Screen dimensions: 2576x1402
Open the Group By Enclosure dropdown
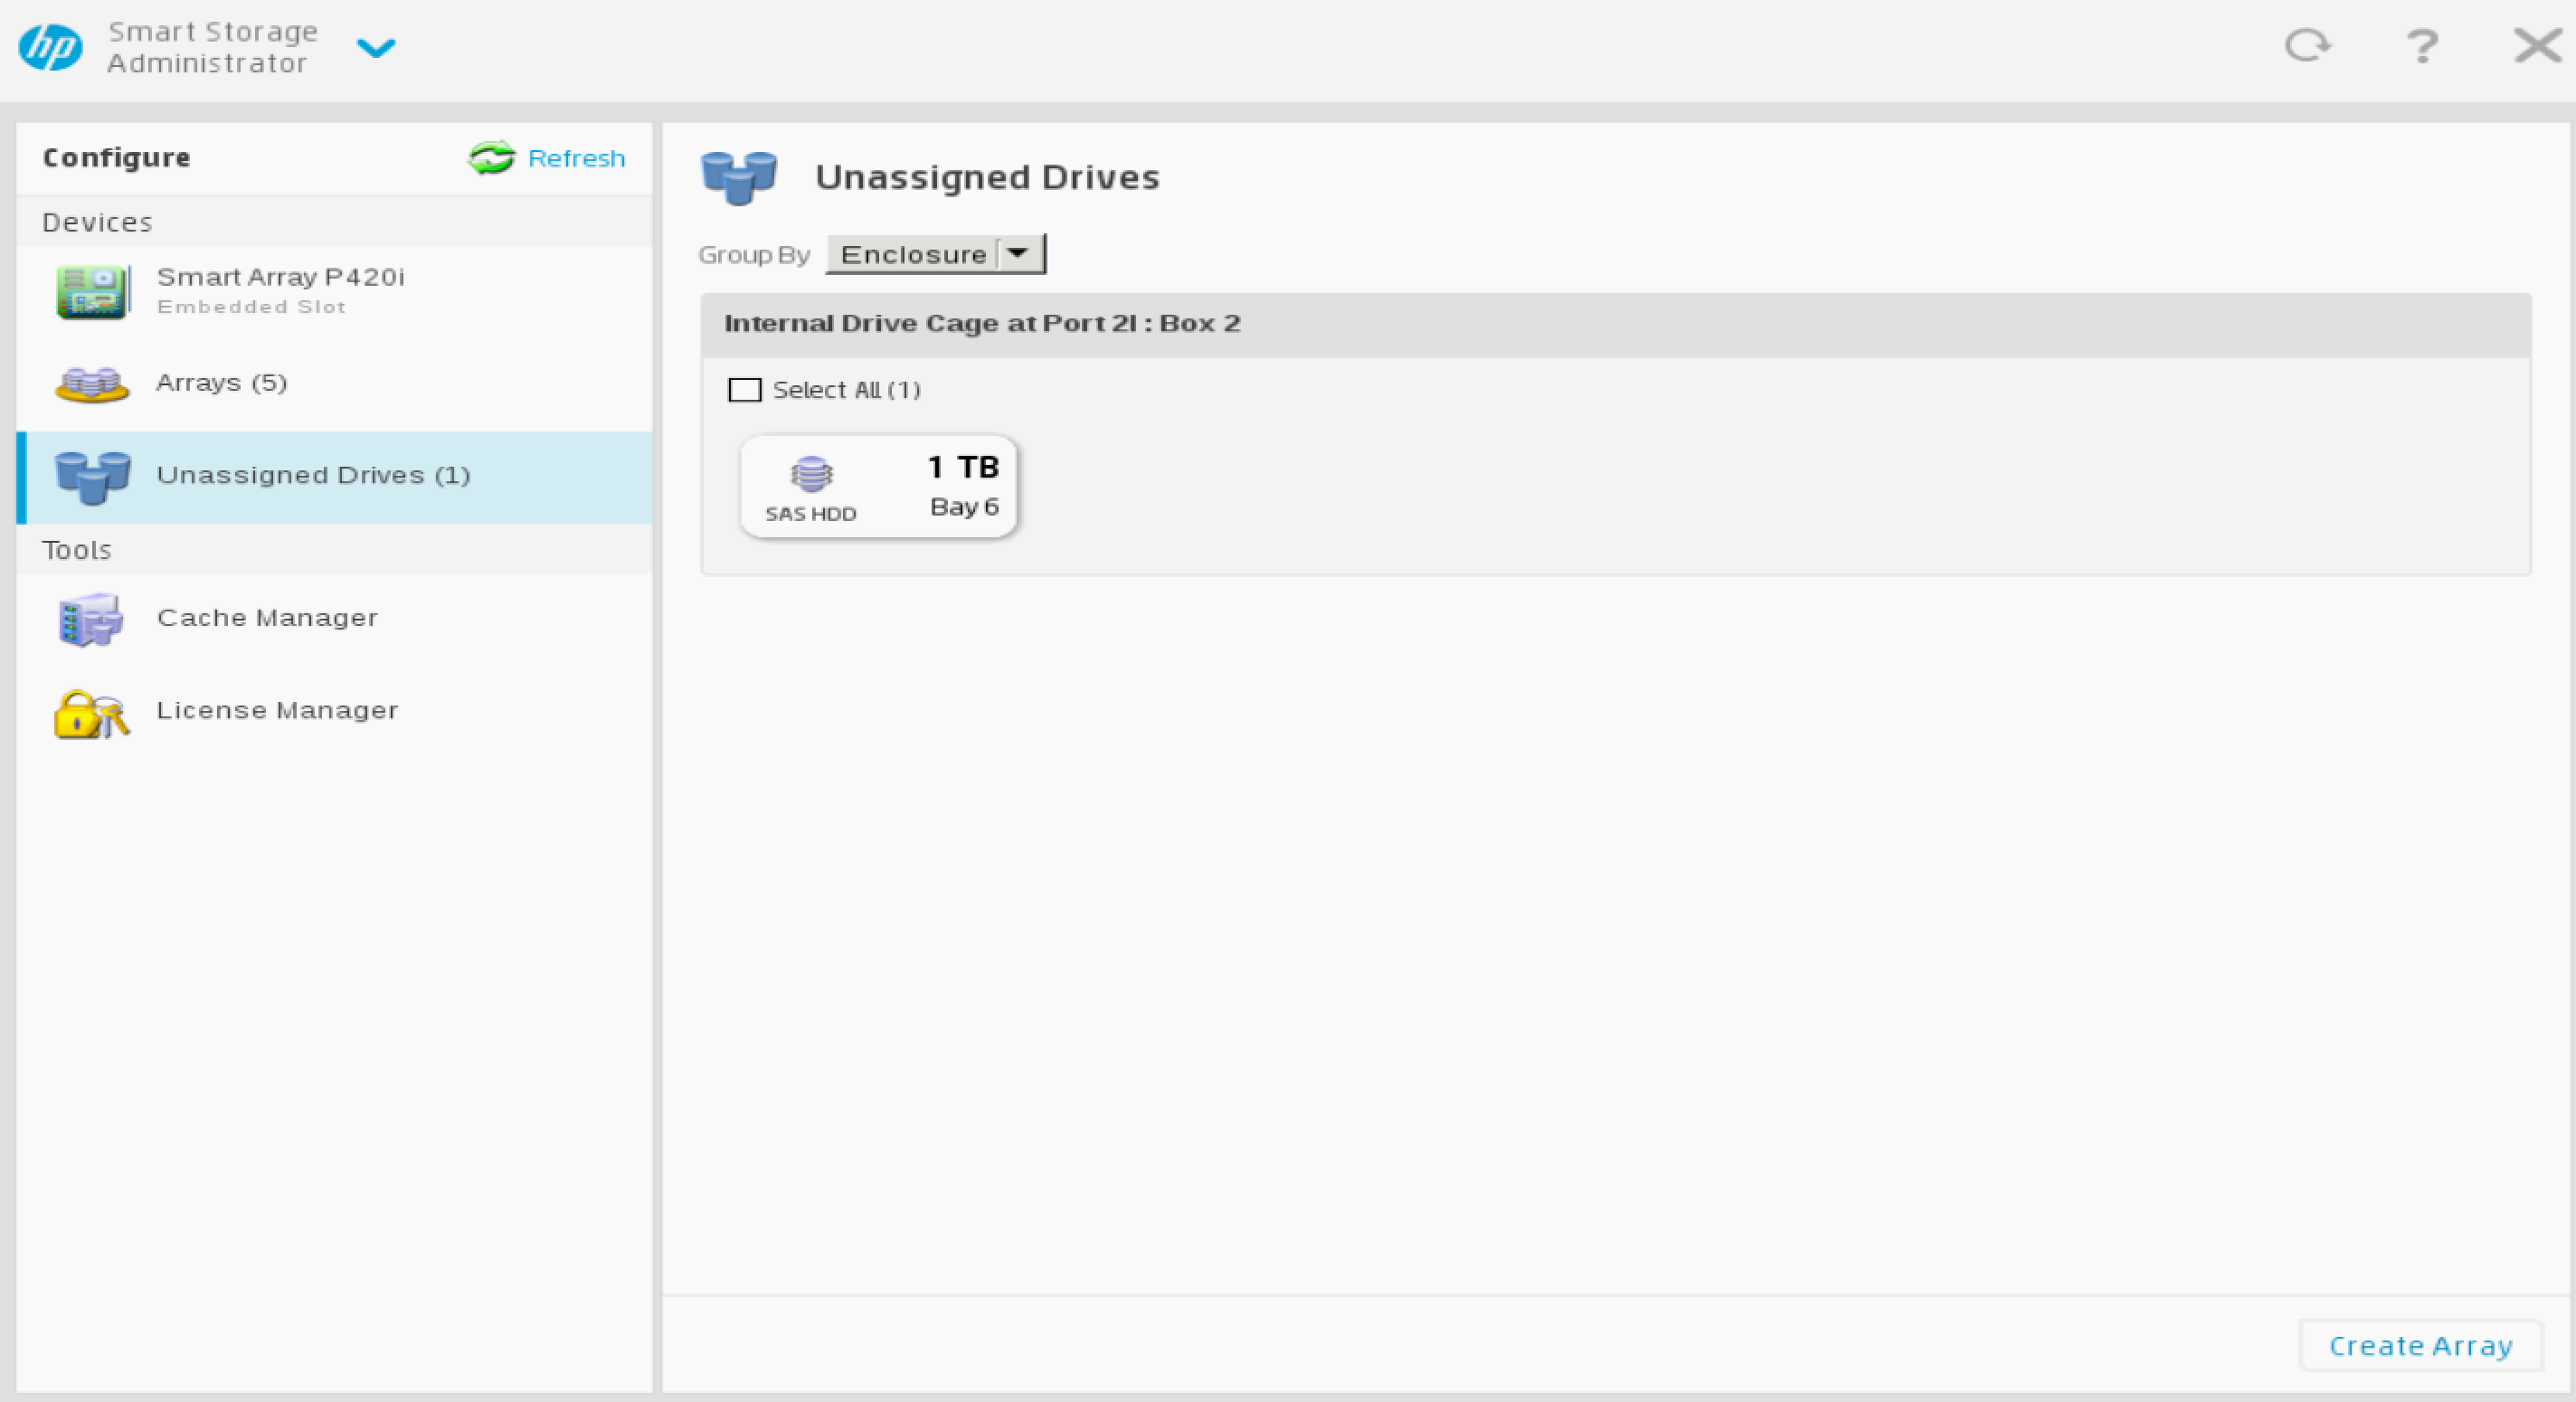tap(912, 254)
